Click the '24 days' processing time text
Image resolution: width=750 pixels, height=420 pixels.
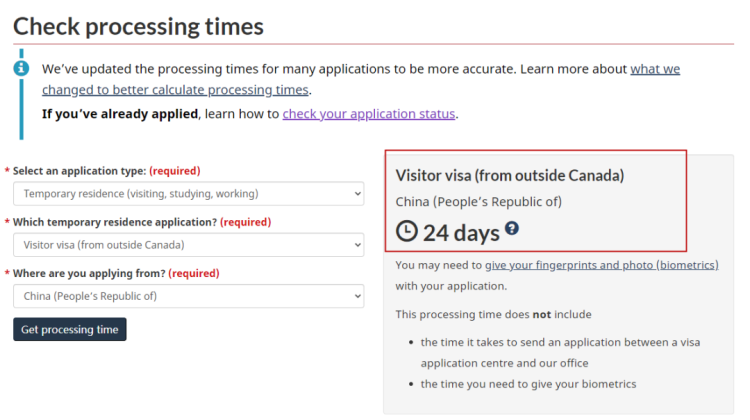pos(461,233)
